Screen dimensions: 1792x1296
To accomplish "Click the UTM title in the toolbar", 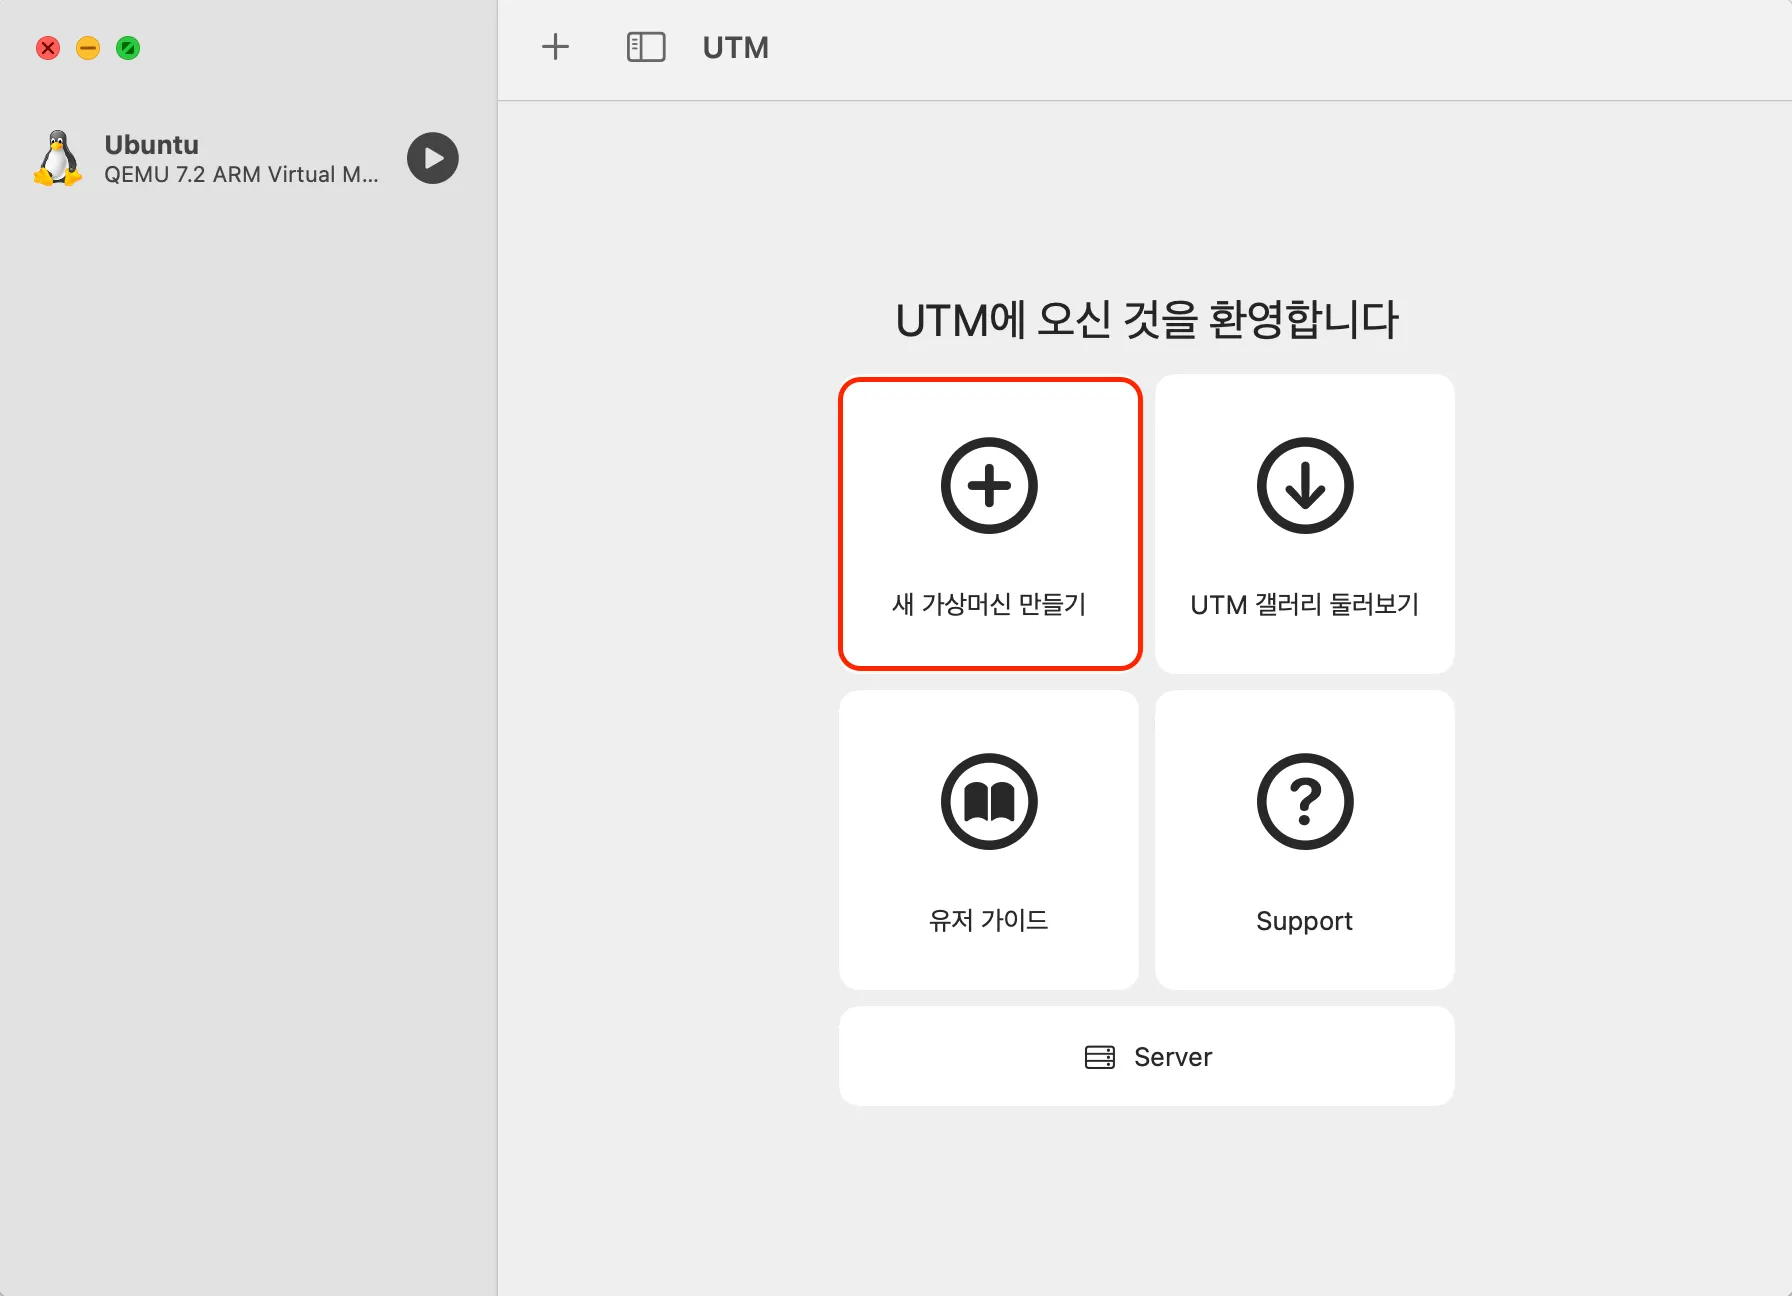I will 736,47.
